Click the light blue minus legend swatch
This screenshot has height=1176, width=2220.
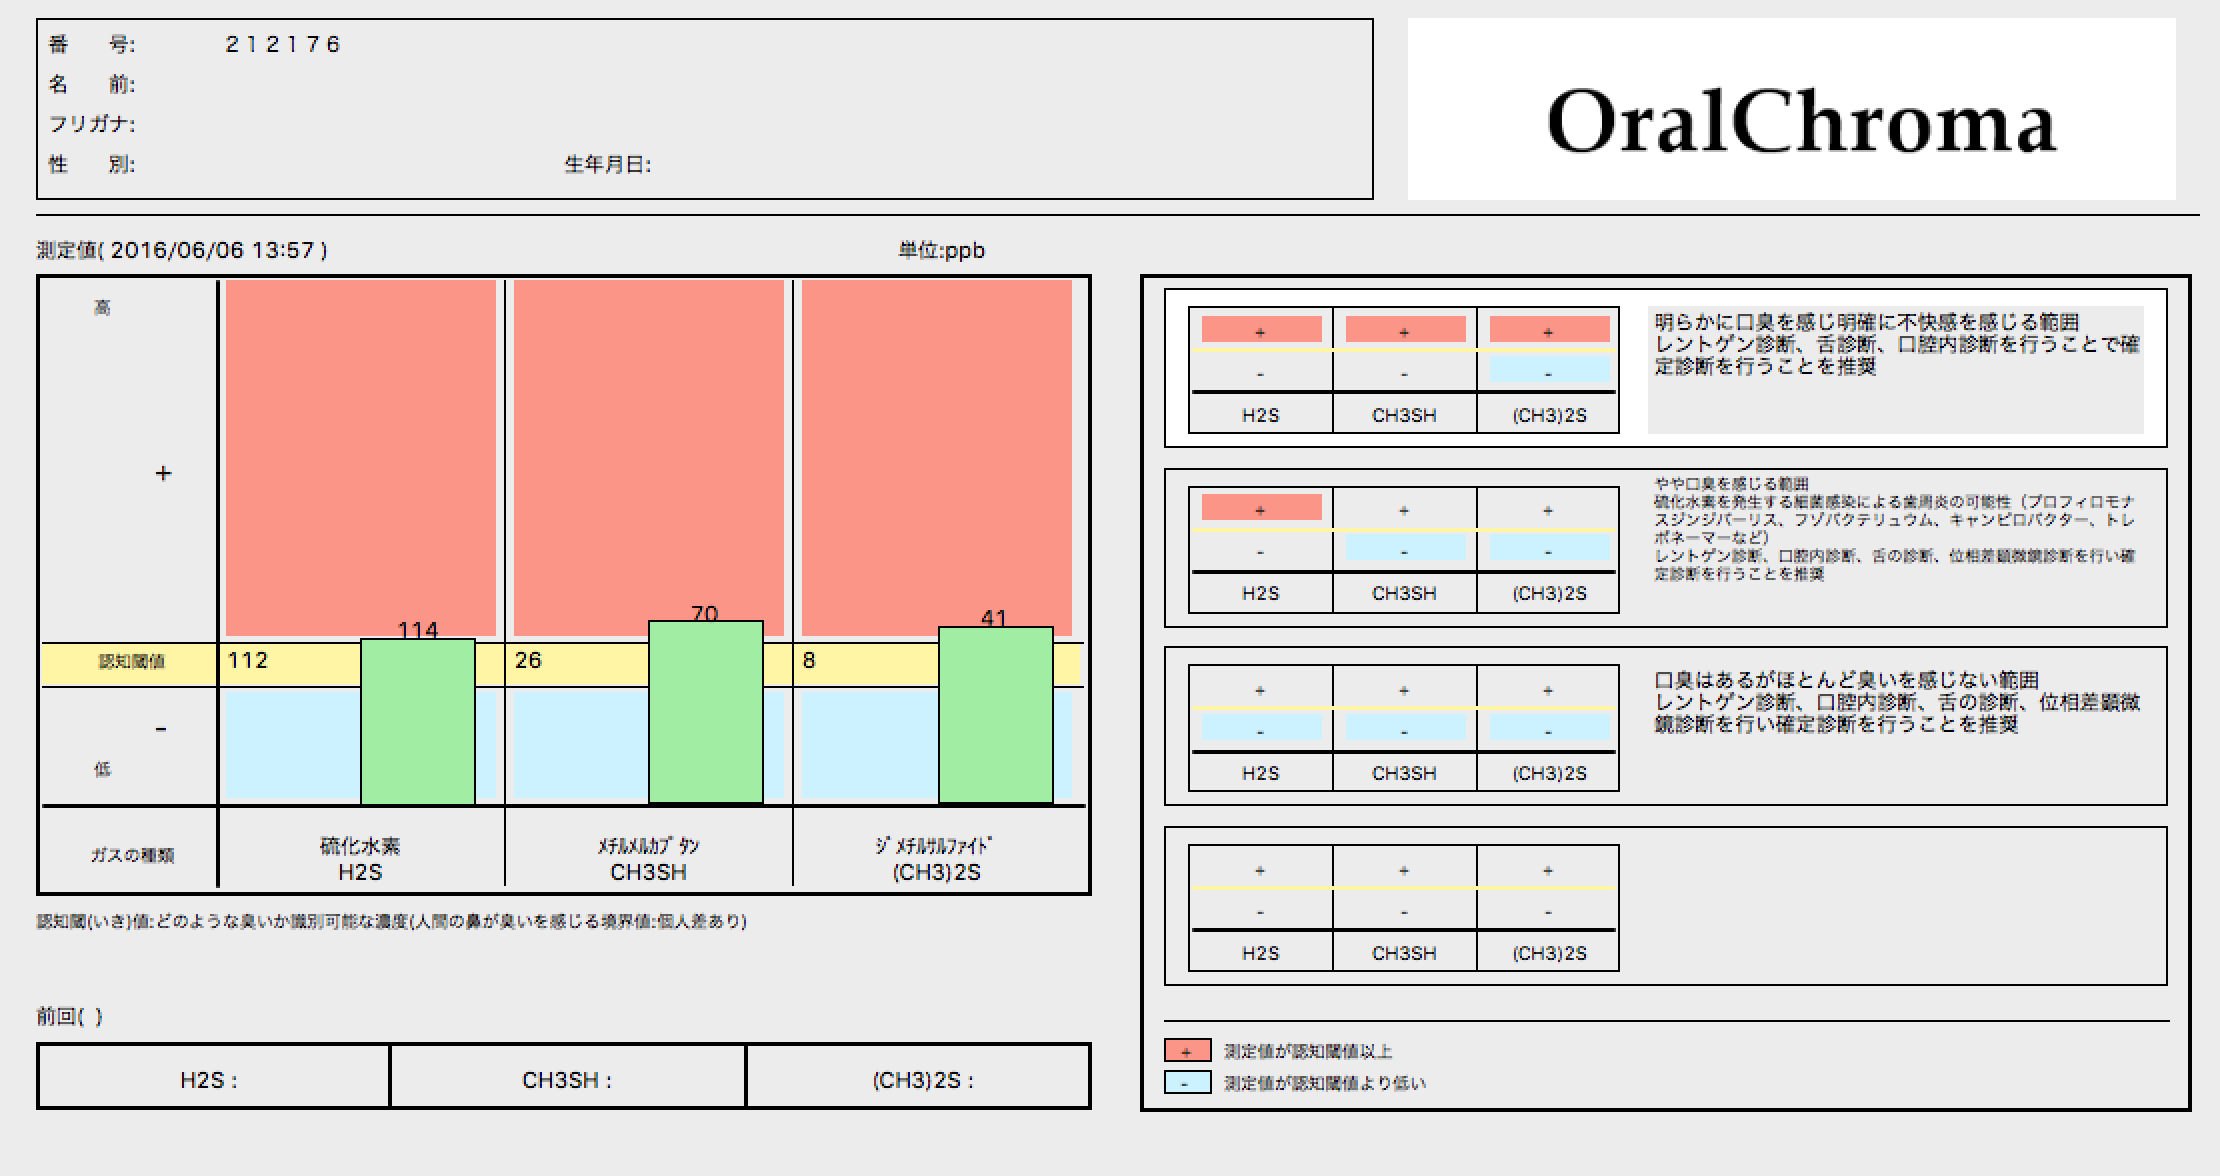pos(1187,1082)
